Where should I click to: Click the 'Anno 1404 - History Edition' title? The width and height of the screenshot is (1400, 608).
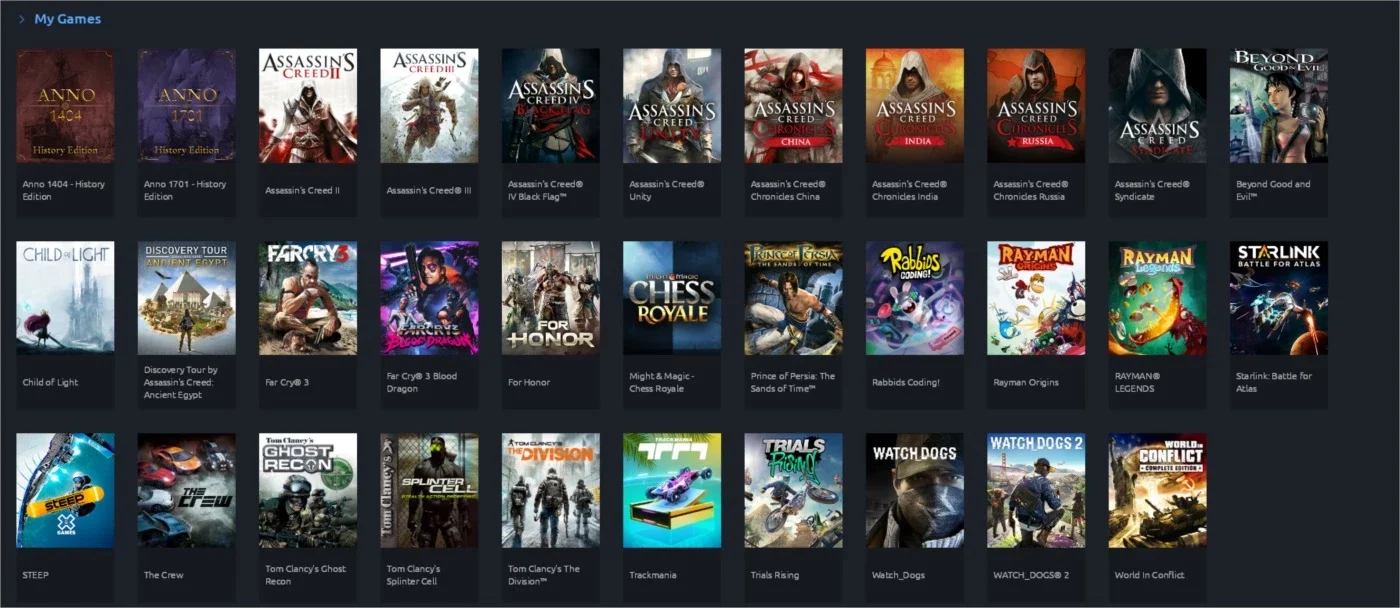click(63, 190)
